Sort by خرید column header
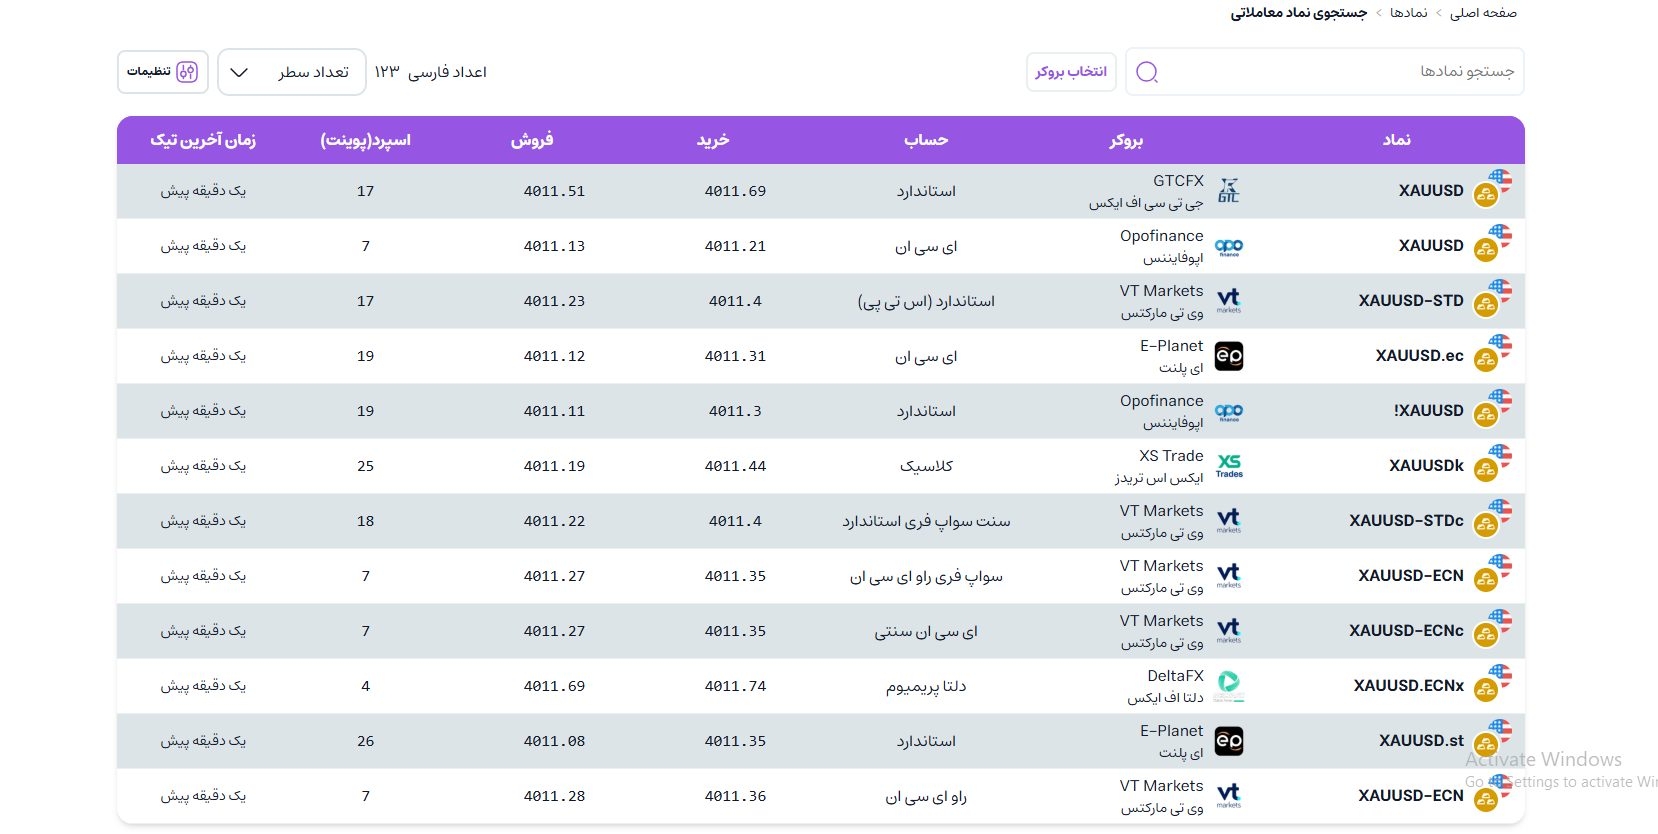 [x=713, y=140]
